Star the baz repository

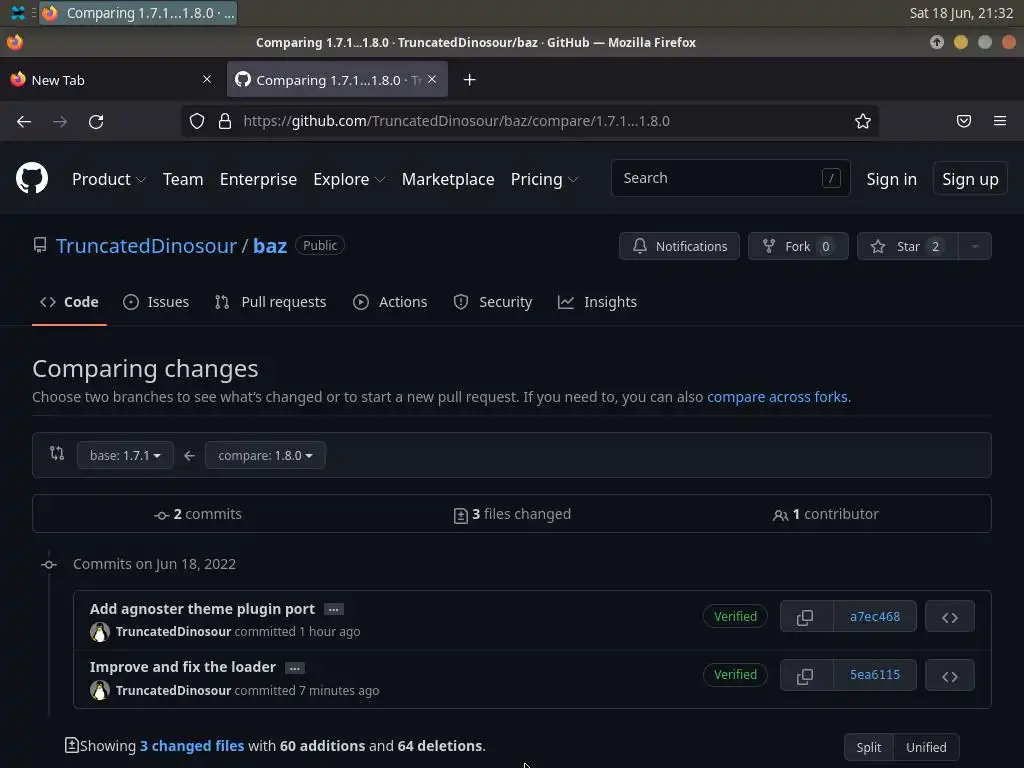pyautogui.click(x=908, y=246)
